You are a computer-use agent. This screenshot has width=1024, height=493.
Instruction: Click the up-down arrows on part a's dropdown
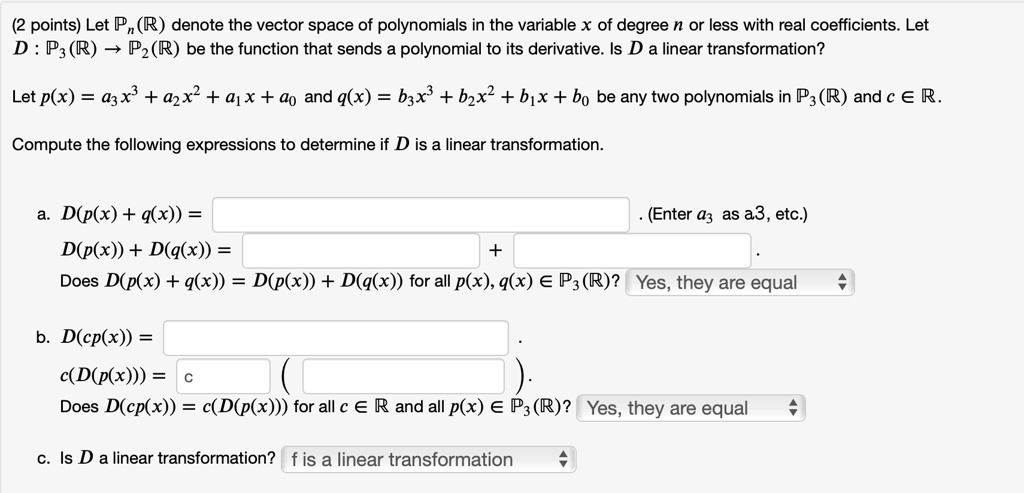841,283
